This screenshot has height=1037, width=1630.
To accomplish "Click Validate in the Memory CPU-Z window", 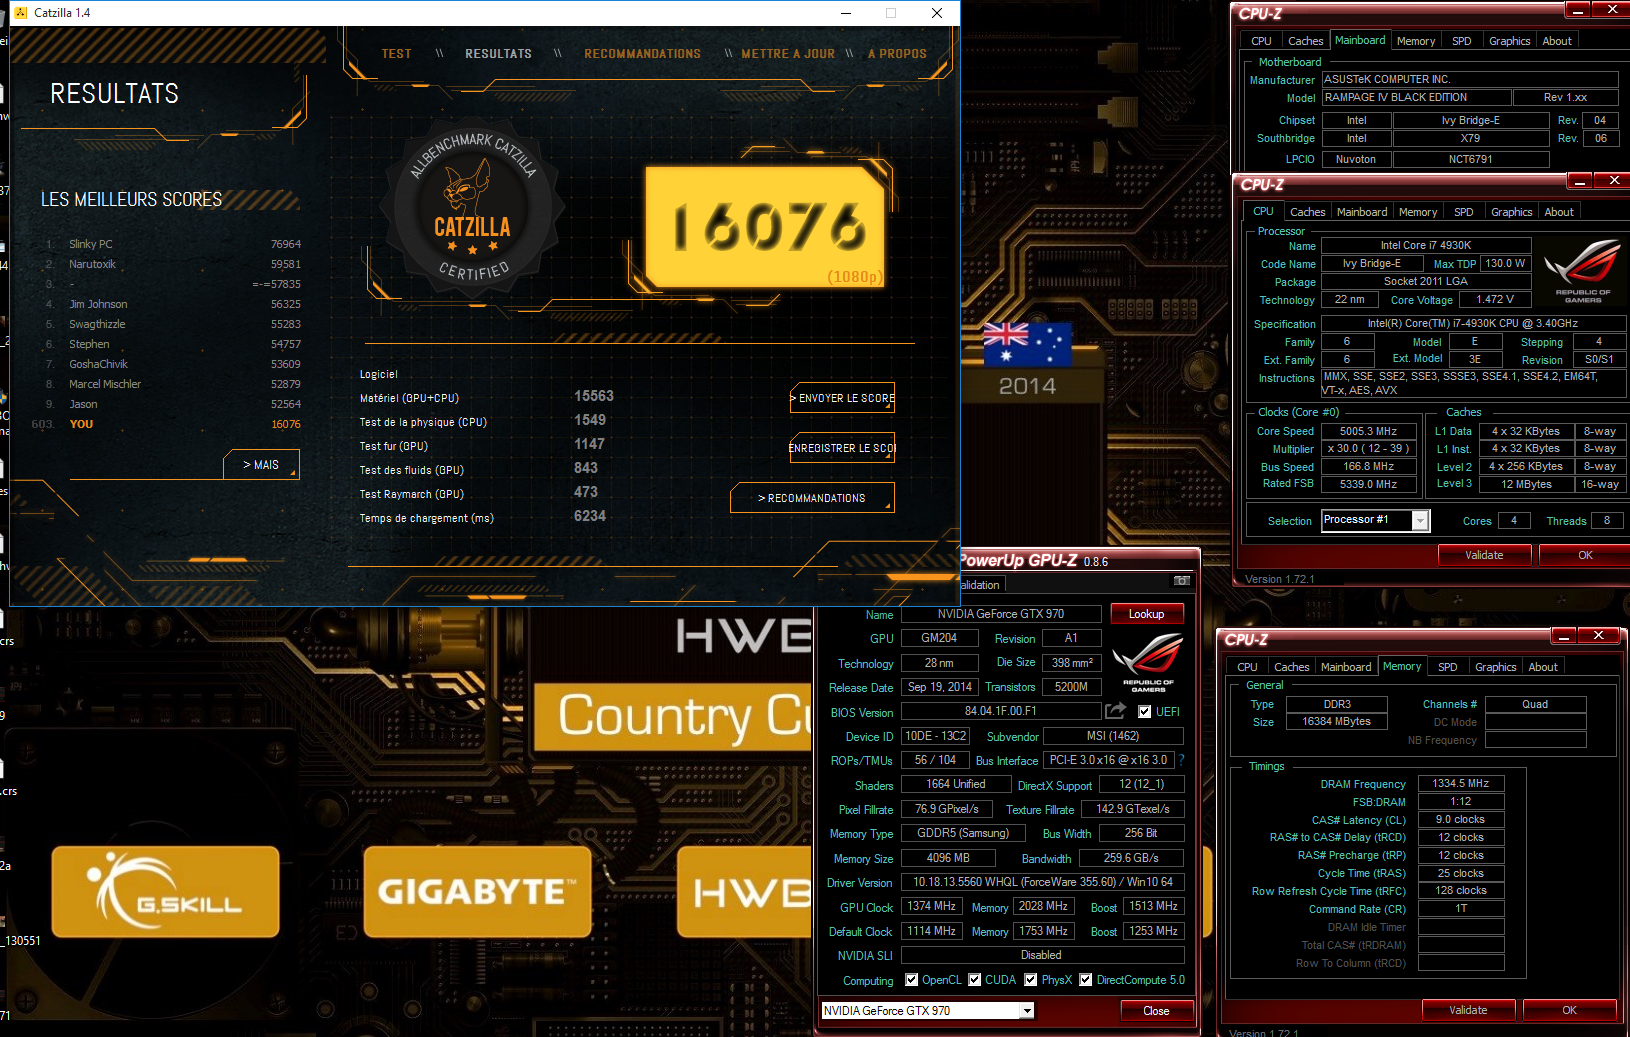I will (1468, 1010).
